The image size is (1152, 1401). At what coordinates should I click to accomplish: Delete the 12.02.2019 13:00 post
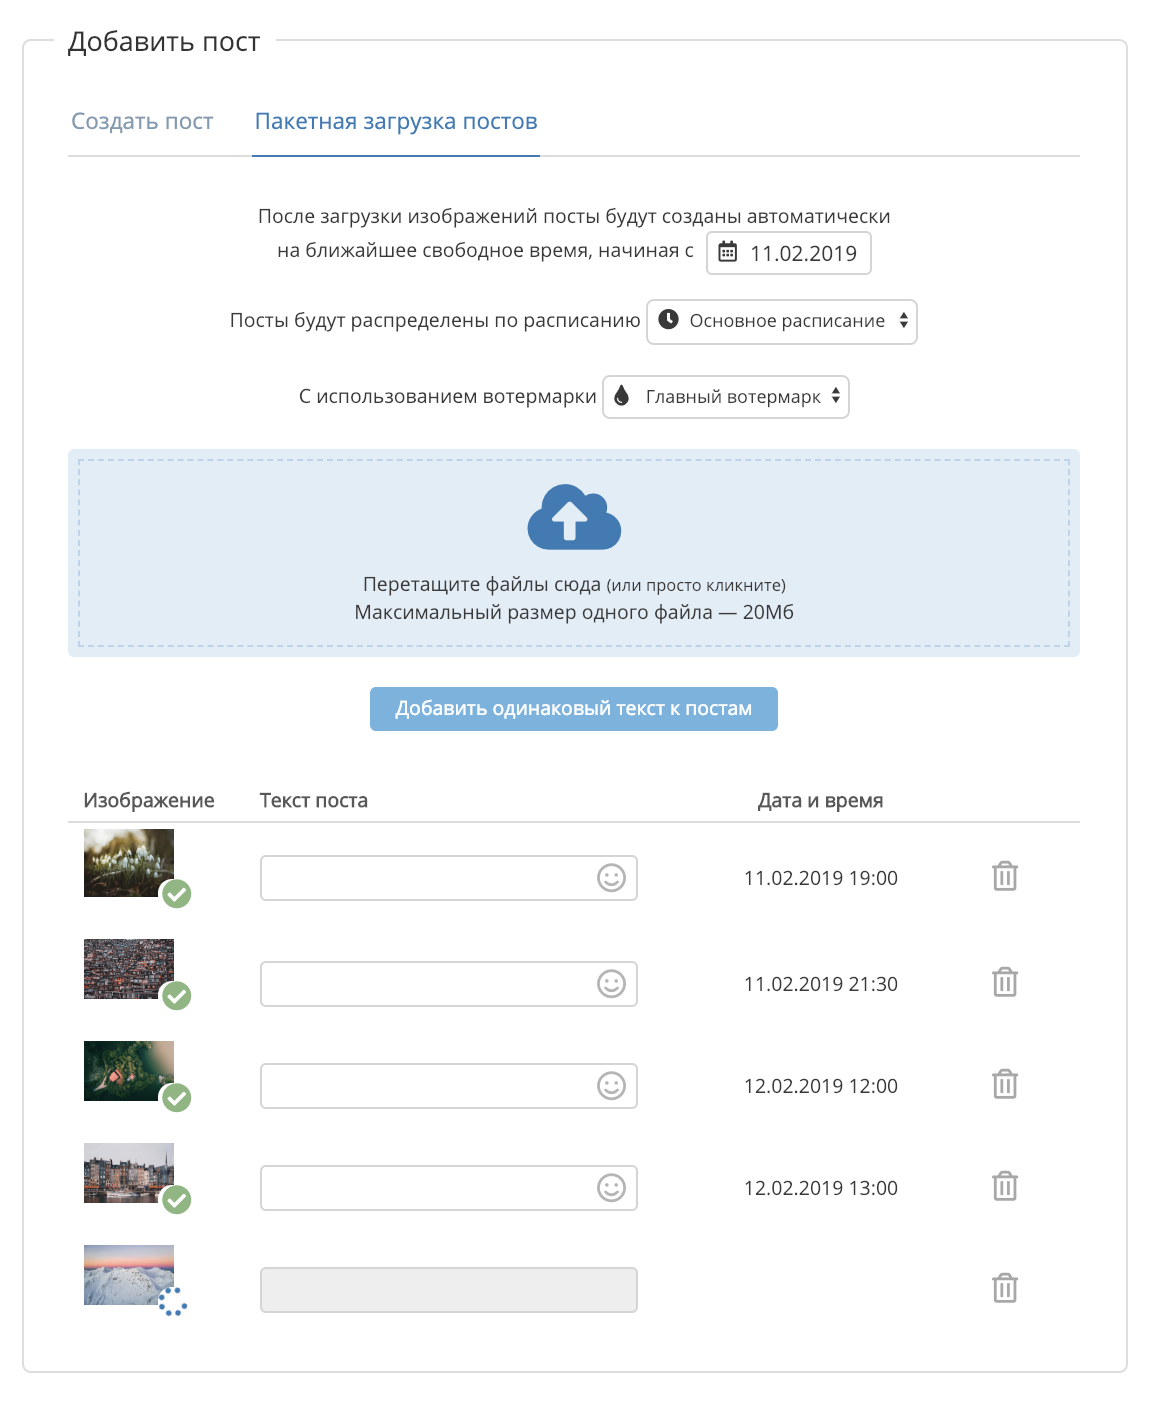tap(1005, 1186)
